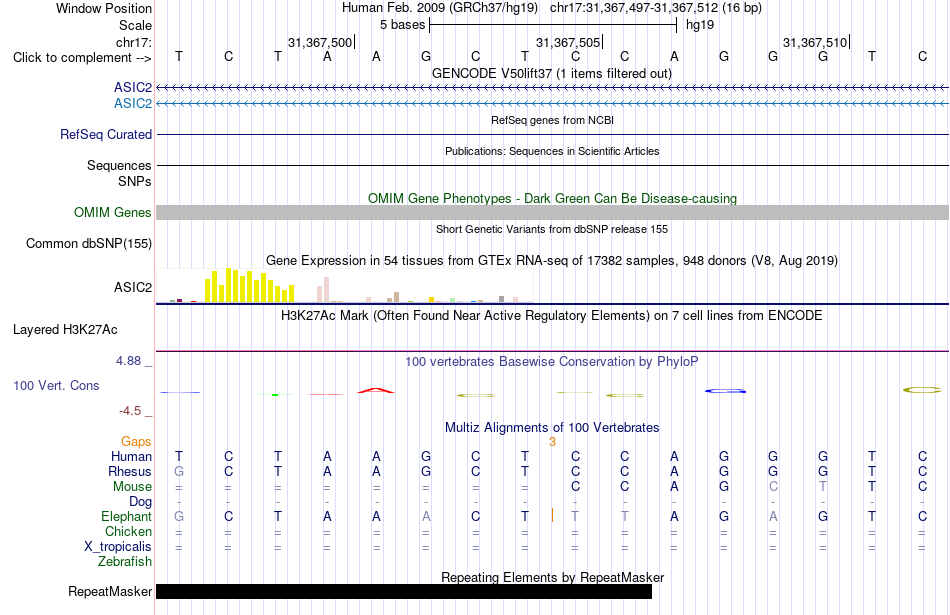950x615 pixels.
Task: Click the 'RefSeq genes from NCBI' title
Action: click(553, 120)
